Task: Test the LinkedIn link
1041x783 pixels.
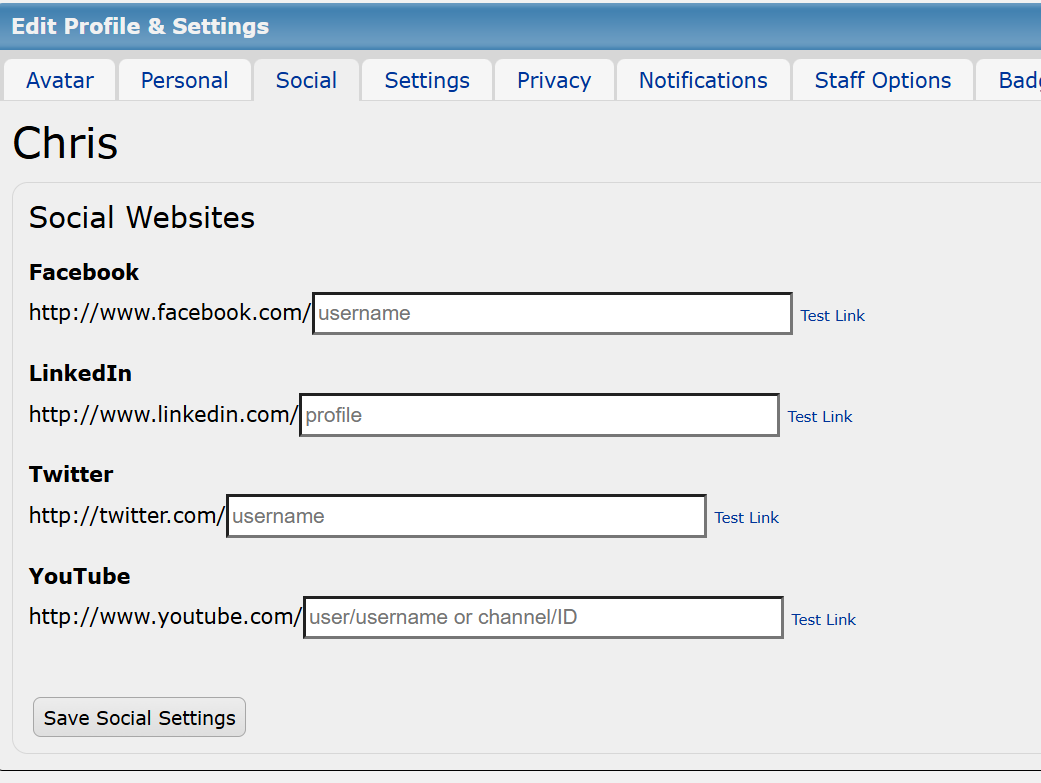Action: (820, 416)
